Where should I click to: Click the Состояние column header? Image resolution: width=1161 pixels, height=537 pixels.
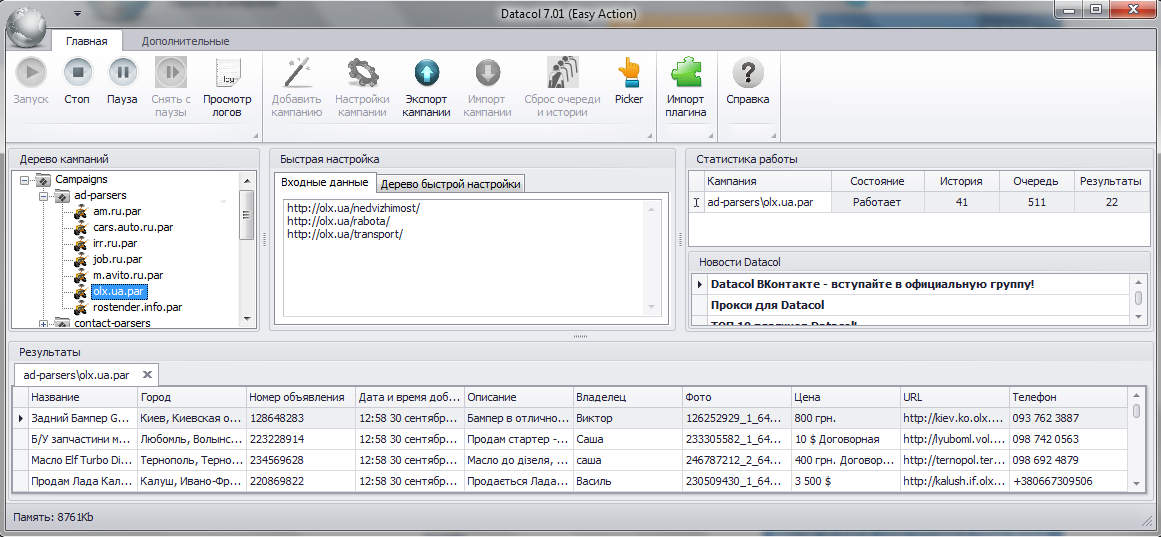click(877, 181)
